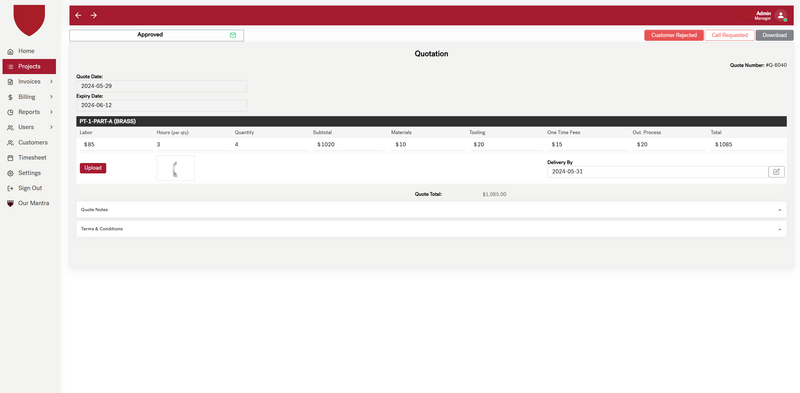Click the Expiry Date field 2024-06-12
Image resolution: width=800 pixels, height=393 pixels.
(x=162, y=105)
